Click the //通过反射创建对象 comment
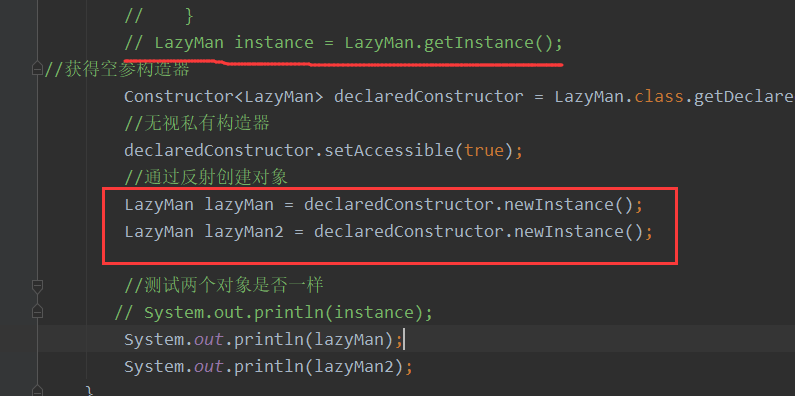Screen dimensions: 795x396 click(x=206, y=177)
